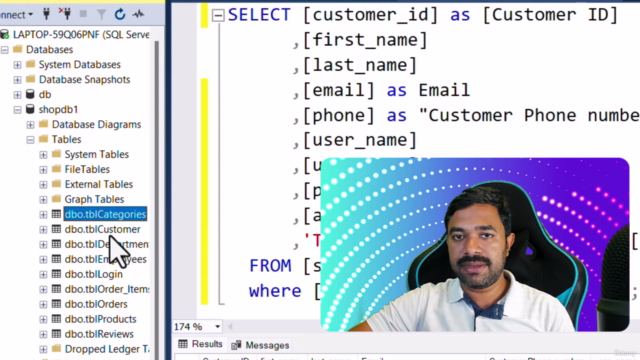Select the db database
Image resolution: width=640 pixels, height=360 pixels.
click(45, 95)
